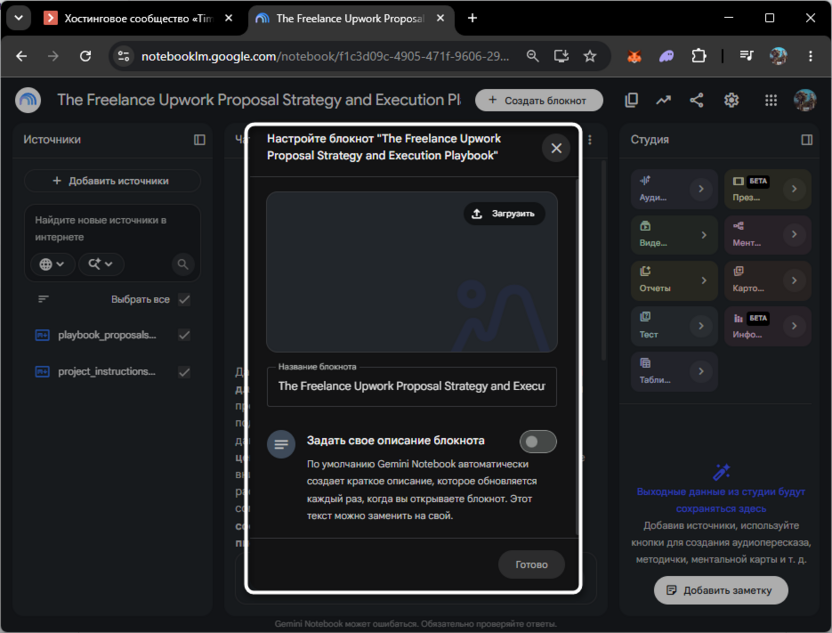Image resolution: width=832 pixels, height=633 pixels.
Task: Click the source filter lines icon
Action: (44, 299)
